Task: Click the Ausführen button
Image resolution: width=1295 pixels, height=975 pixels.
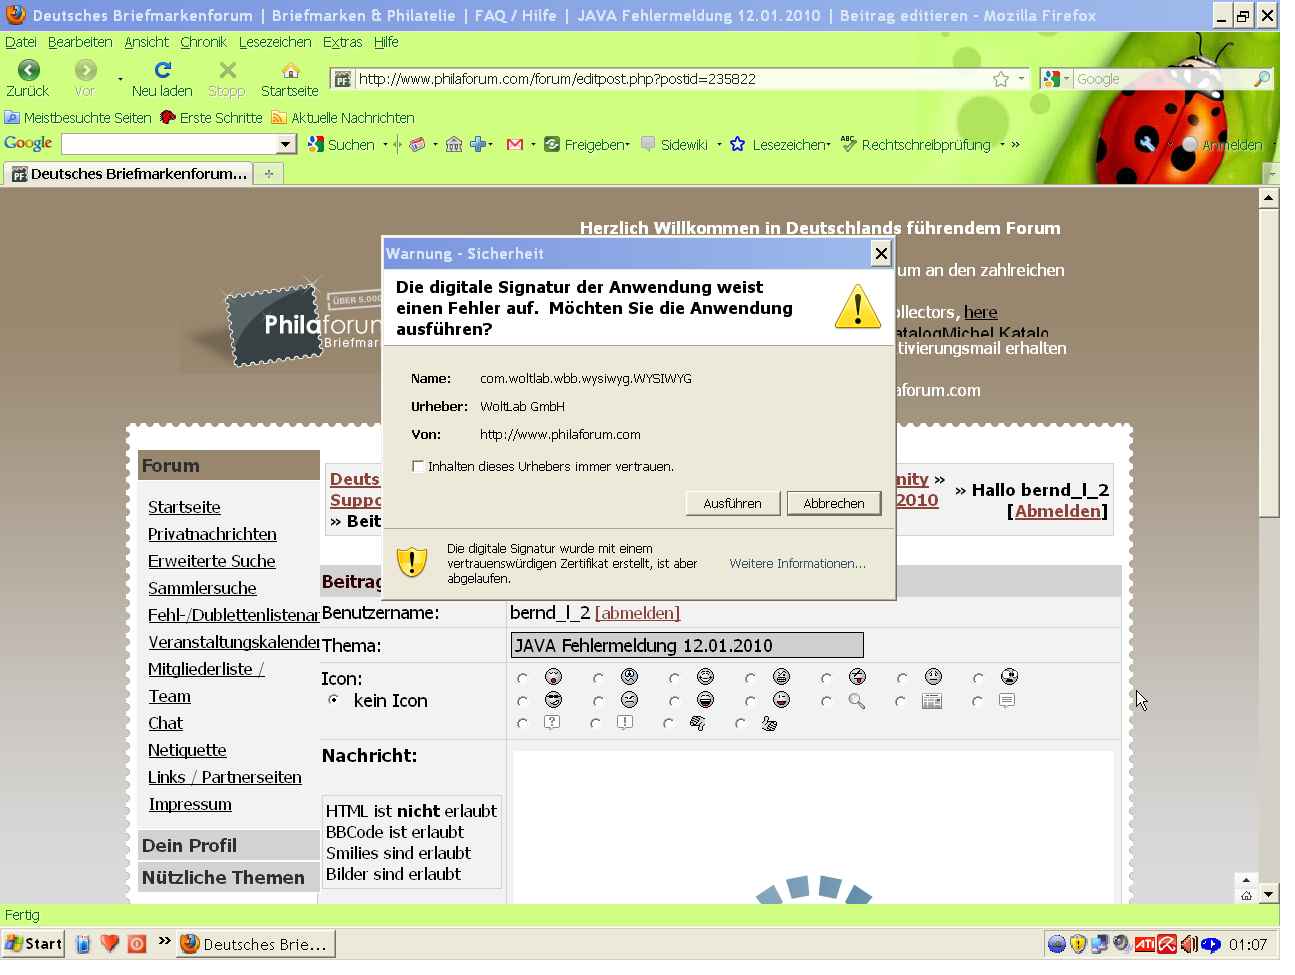Action: click(732, 503)
